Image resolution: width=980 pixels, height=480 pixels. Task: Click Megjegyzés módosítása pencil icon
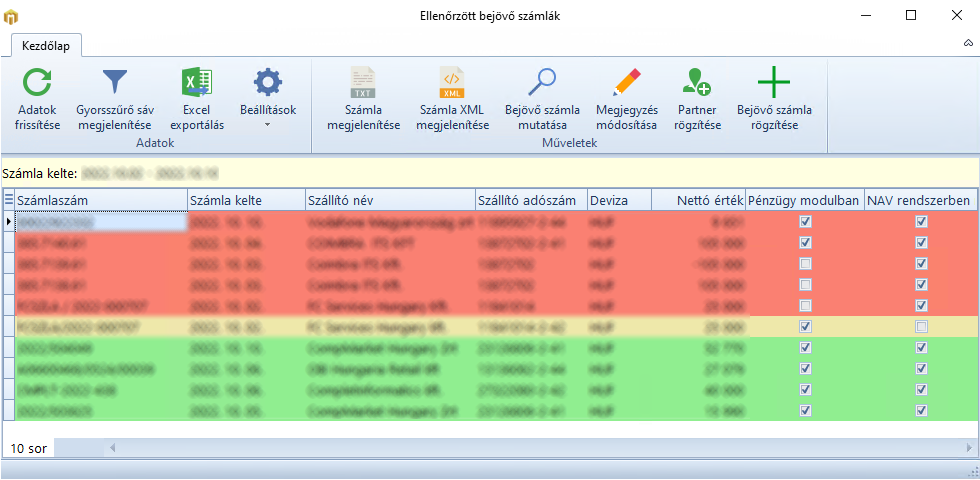click(x=626, y=83)
